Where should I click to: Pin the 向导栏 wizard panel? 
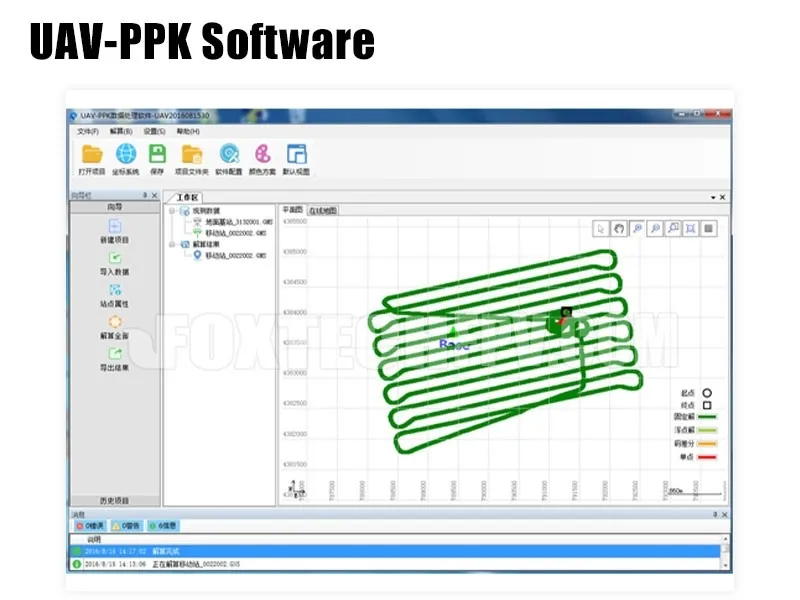tap(145, 195)
